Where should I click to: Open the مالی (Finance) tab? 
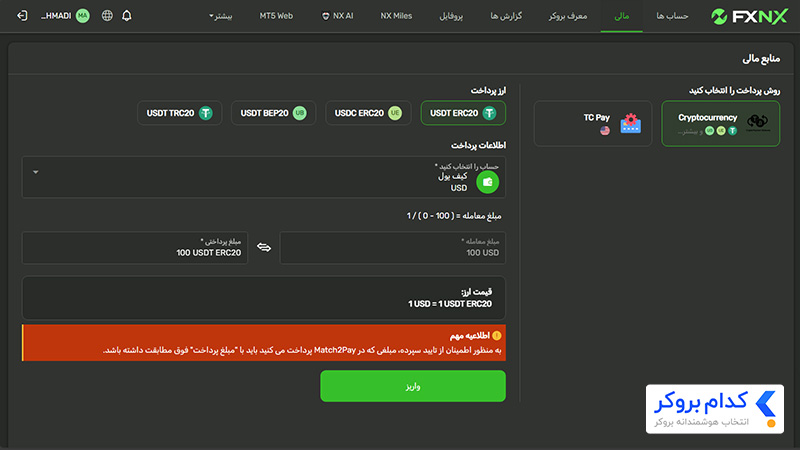click(x=621, y=16)
